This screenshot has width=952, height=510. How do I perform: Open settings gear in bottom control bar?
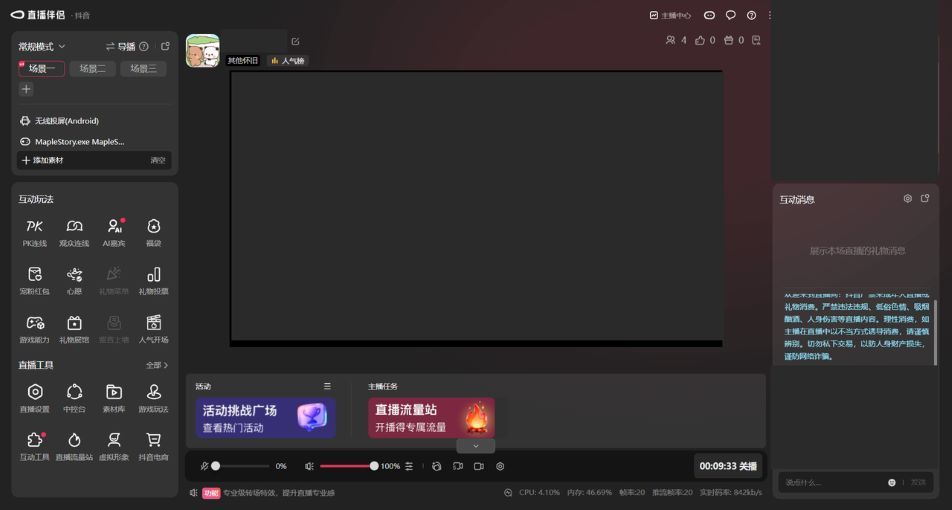click(x=500, y=466)
